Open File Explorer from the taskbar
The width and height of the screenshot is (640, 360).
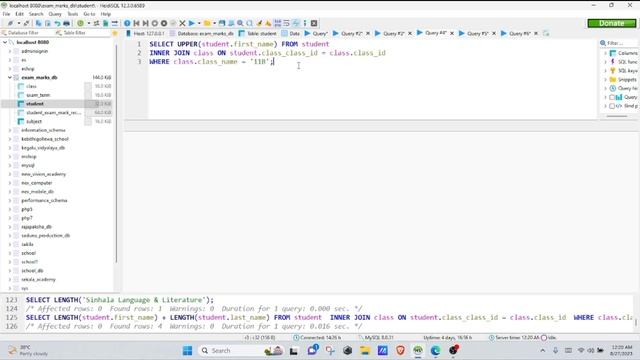365,350
